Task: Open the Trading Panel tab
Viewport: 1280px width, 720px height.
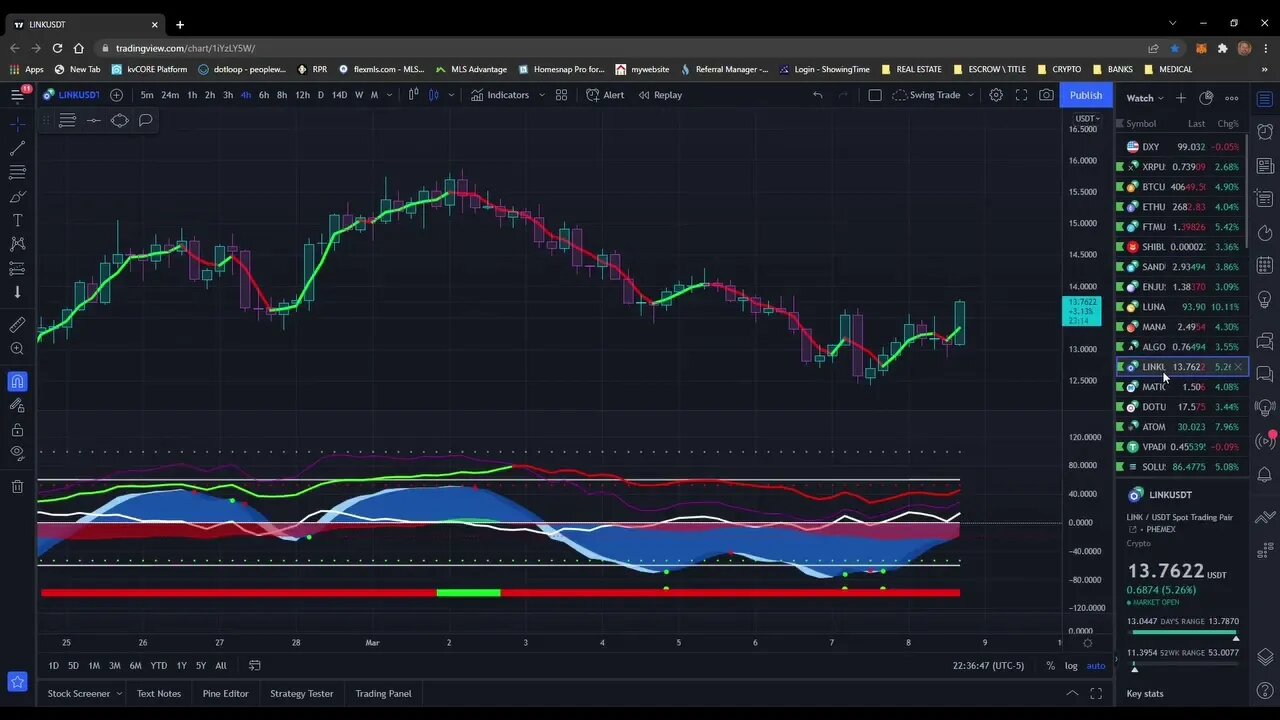Action: (x=383, y=694)
